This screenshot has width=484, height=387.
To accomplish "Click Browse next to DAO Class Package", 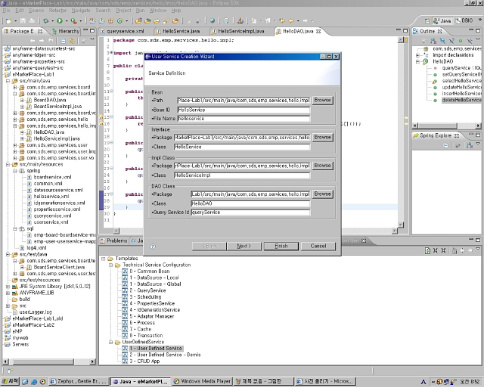I will [322, 194].
